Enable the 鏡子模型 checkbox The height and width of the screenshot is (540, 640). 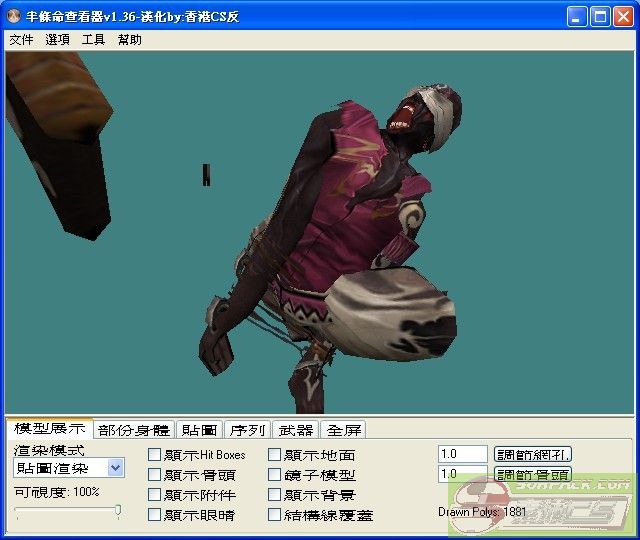pos(275,475)
